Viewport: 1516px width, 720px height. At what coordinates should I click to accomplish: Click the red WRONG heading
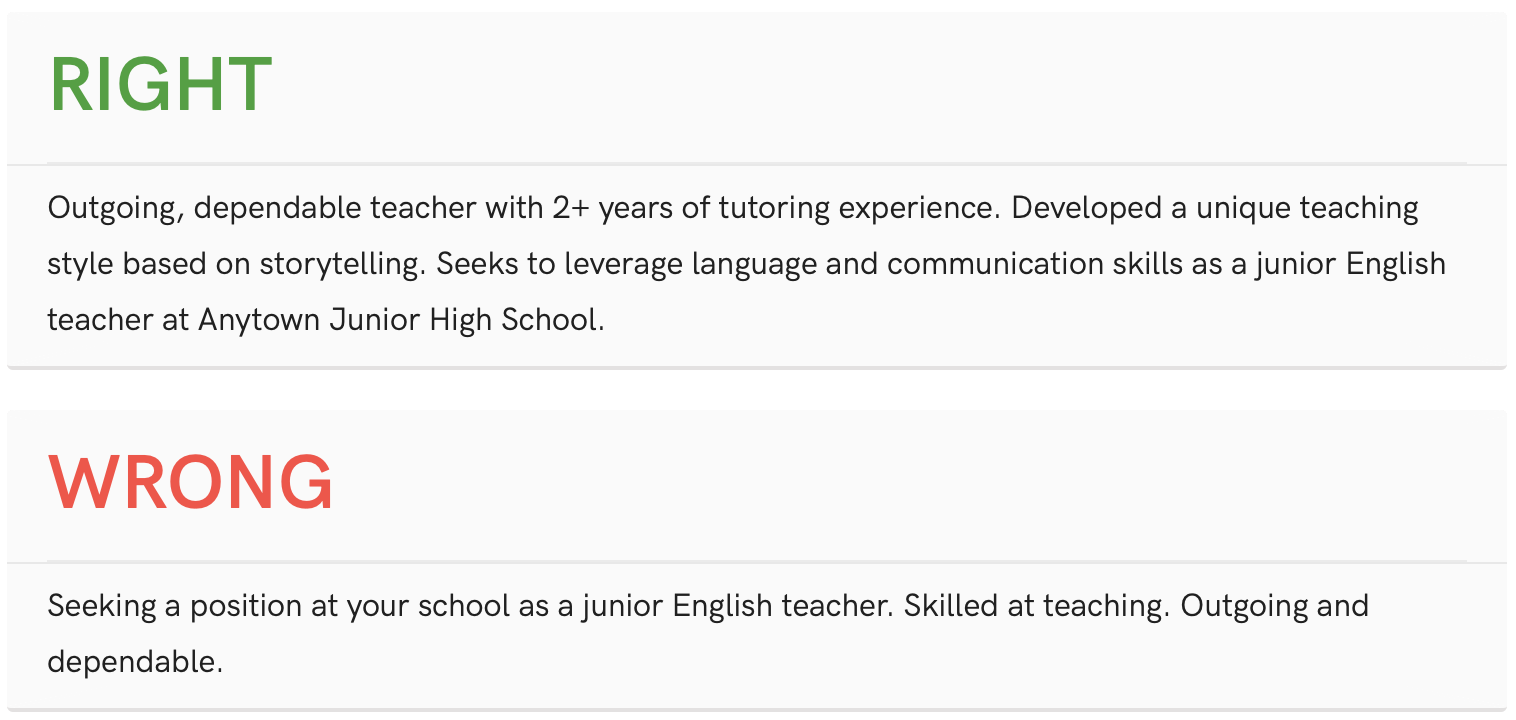coord(190,484)
